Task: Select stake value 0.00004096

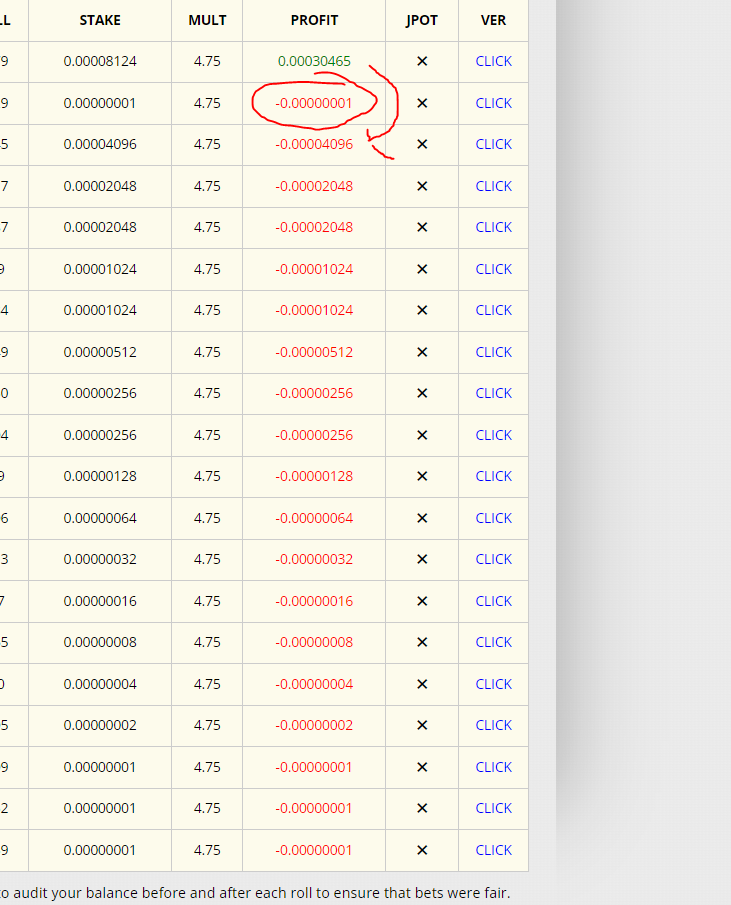Action: [x=100, y=144]
